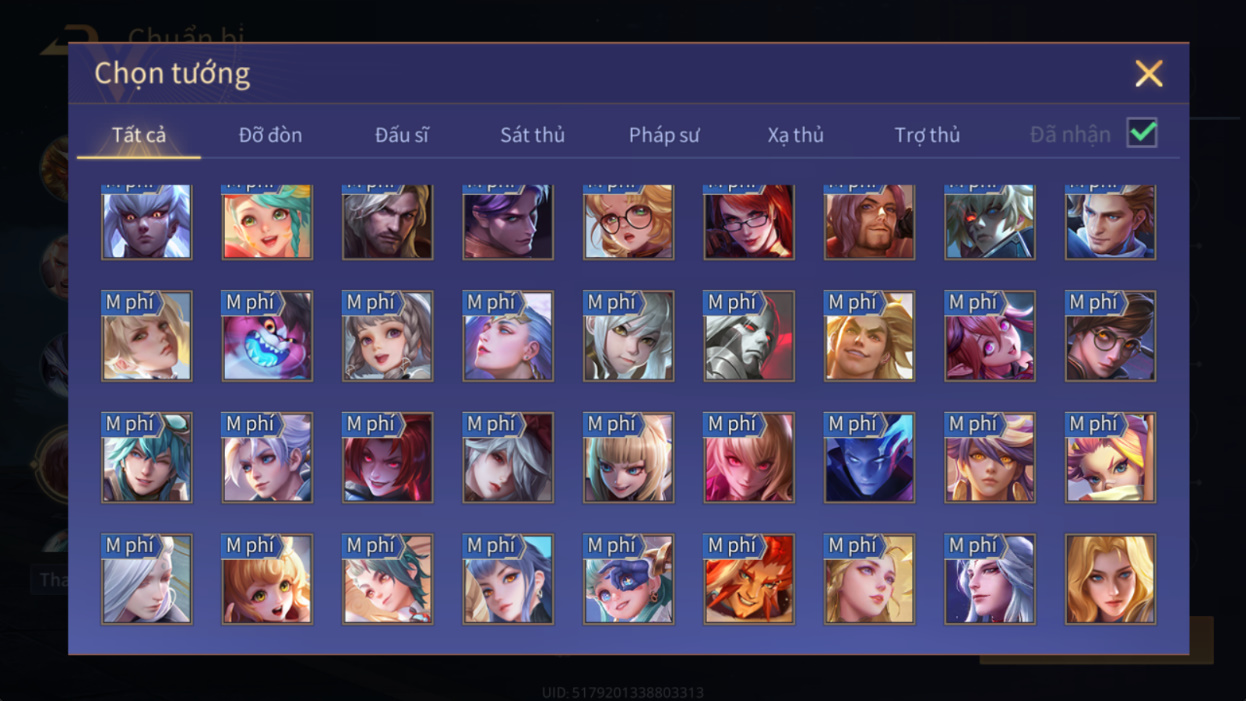The width and height of the screenshot is (1246, 701).
Task: Select the hero wearing a blue eye mask
Action: 628,580
